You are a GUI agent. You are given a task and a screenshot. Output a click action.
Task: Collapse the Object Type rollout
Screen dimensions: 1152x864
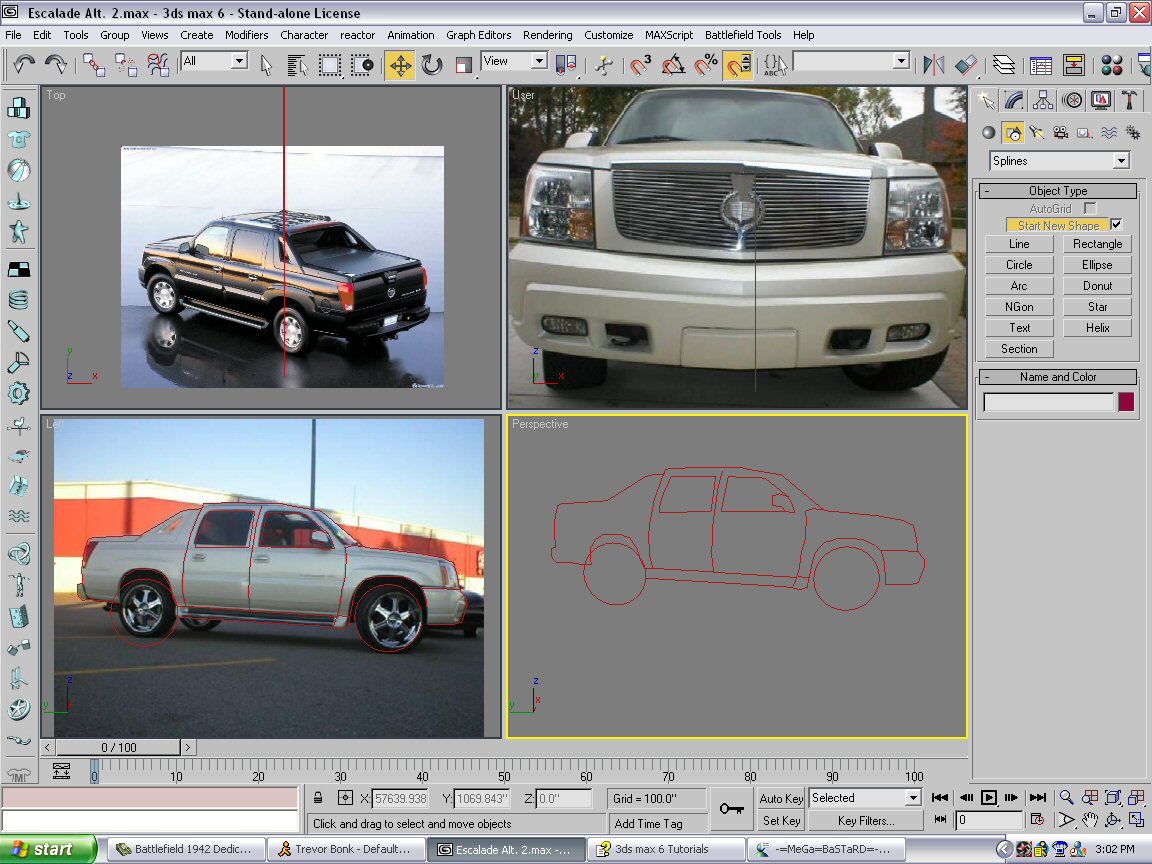(1058, 190)
